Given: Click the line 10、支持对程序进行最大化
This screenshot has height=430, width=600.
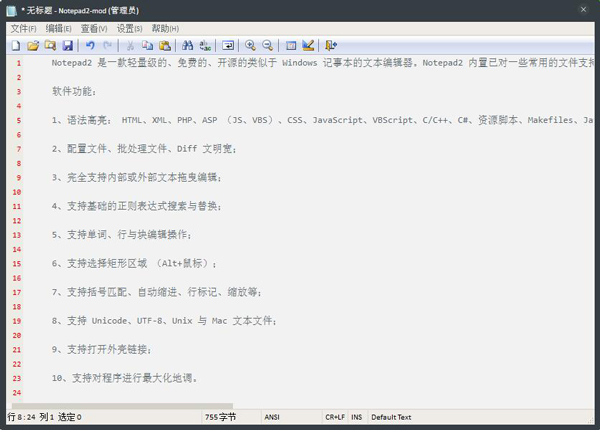Looking at the screenshot, I should coord(124,378).
